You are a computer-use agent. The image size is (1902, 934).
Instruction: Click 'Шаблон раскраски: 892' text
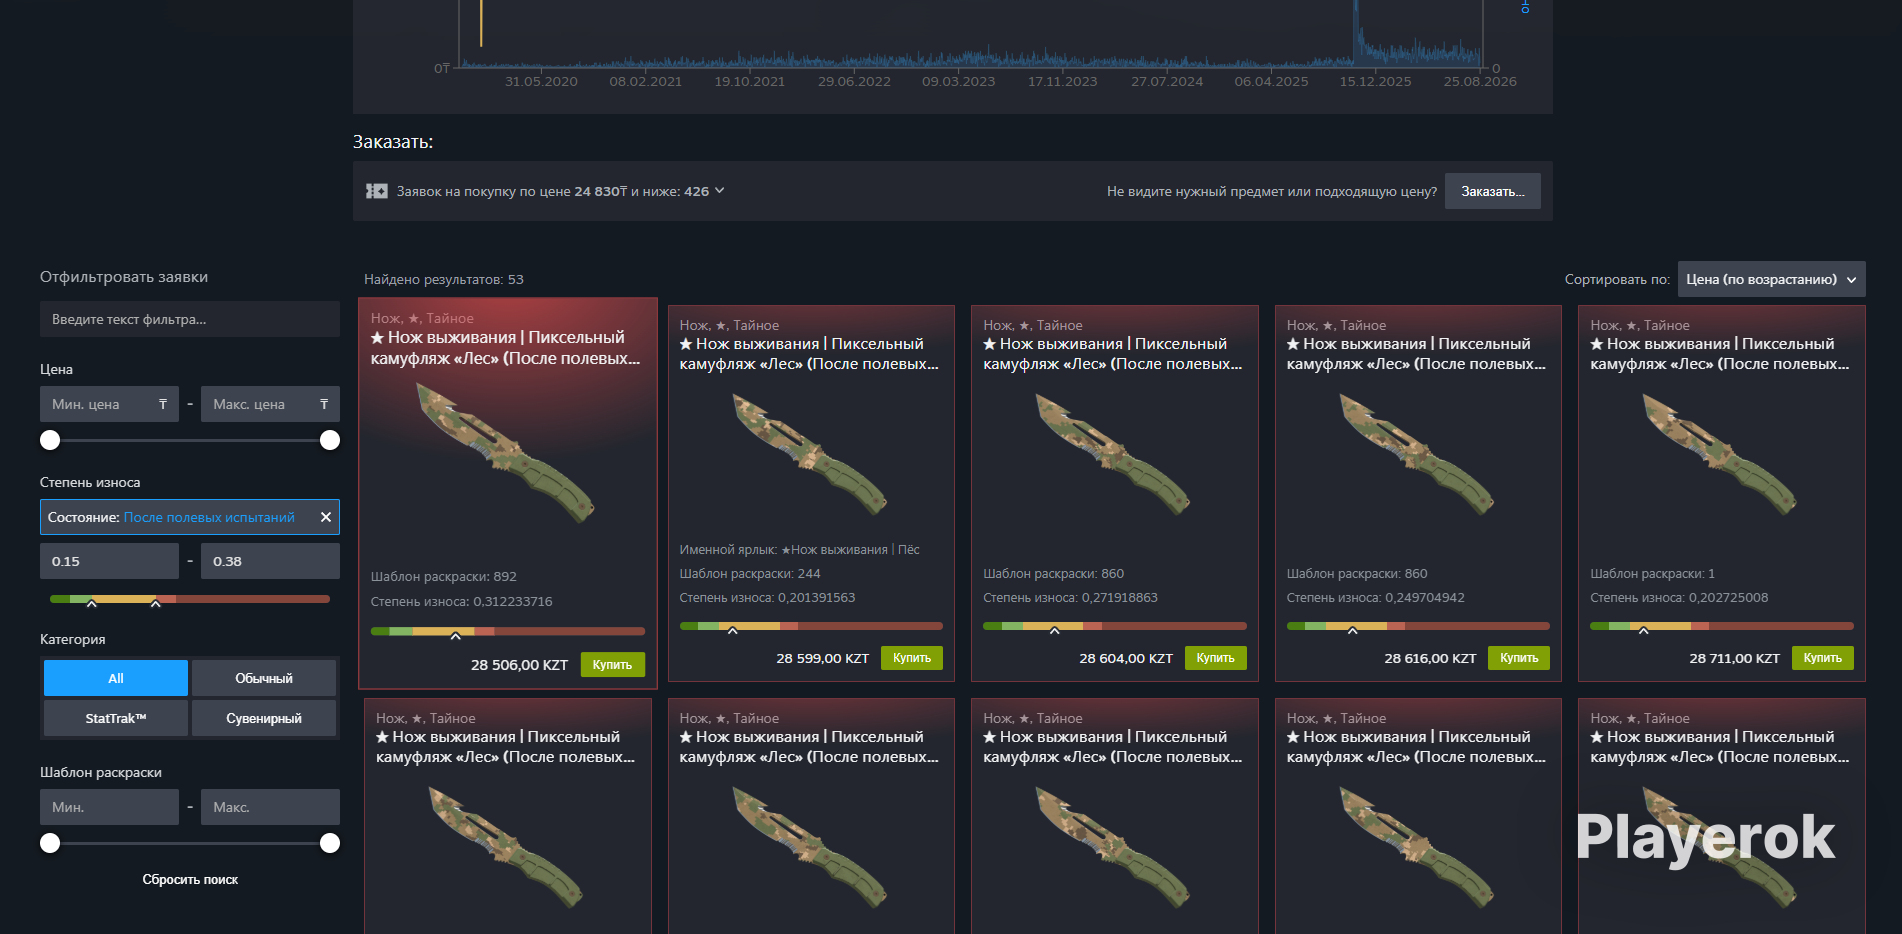tap(444, 577)
